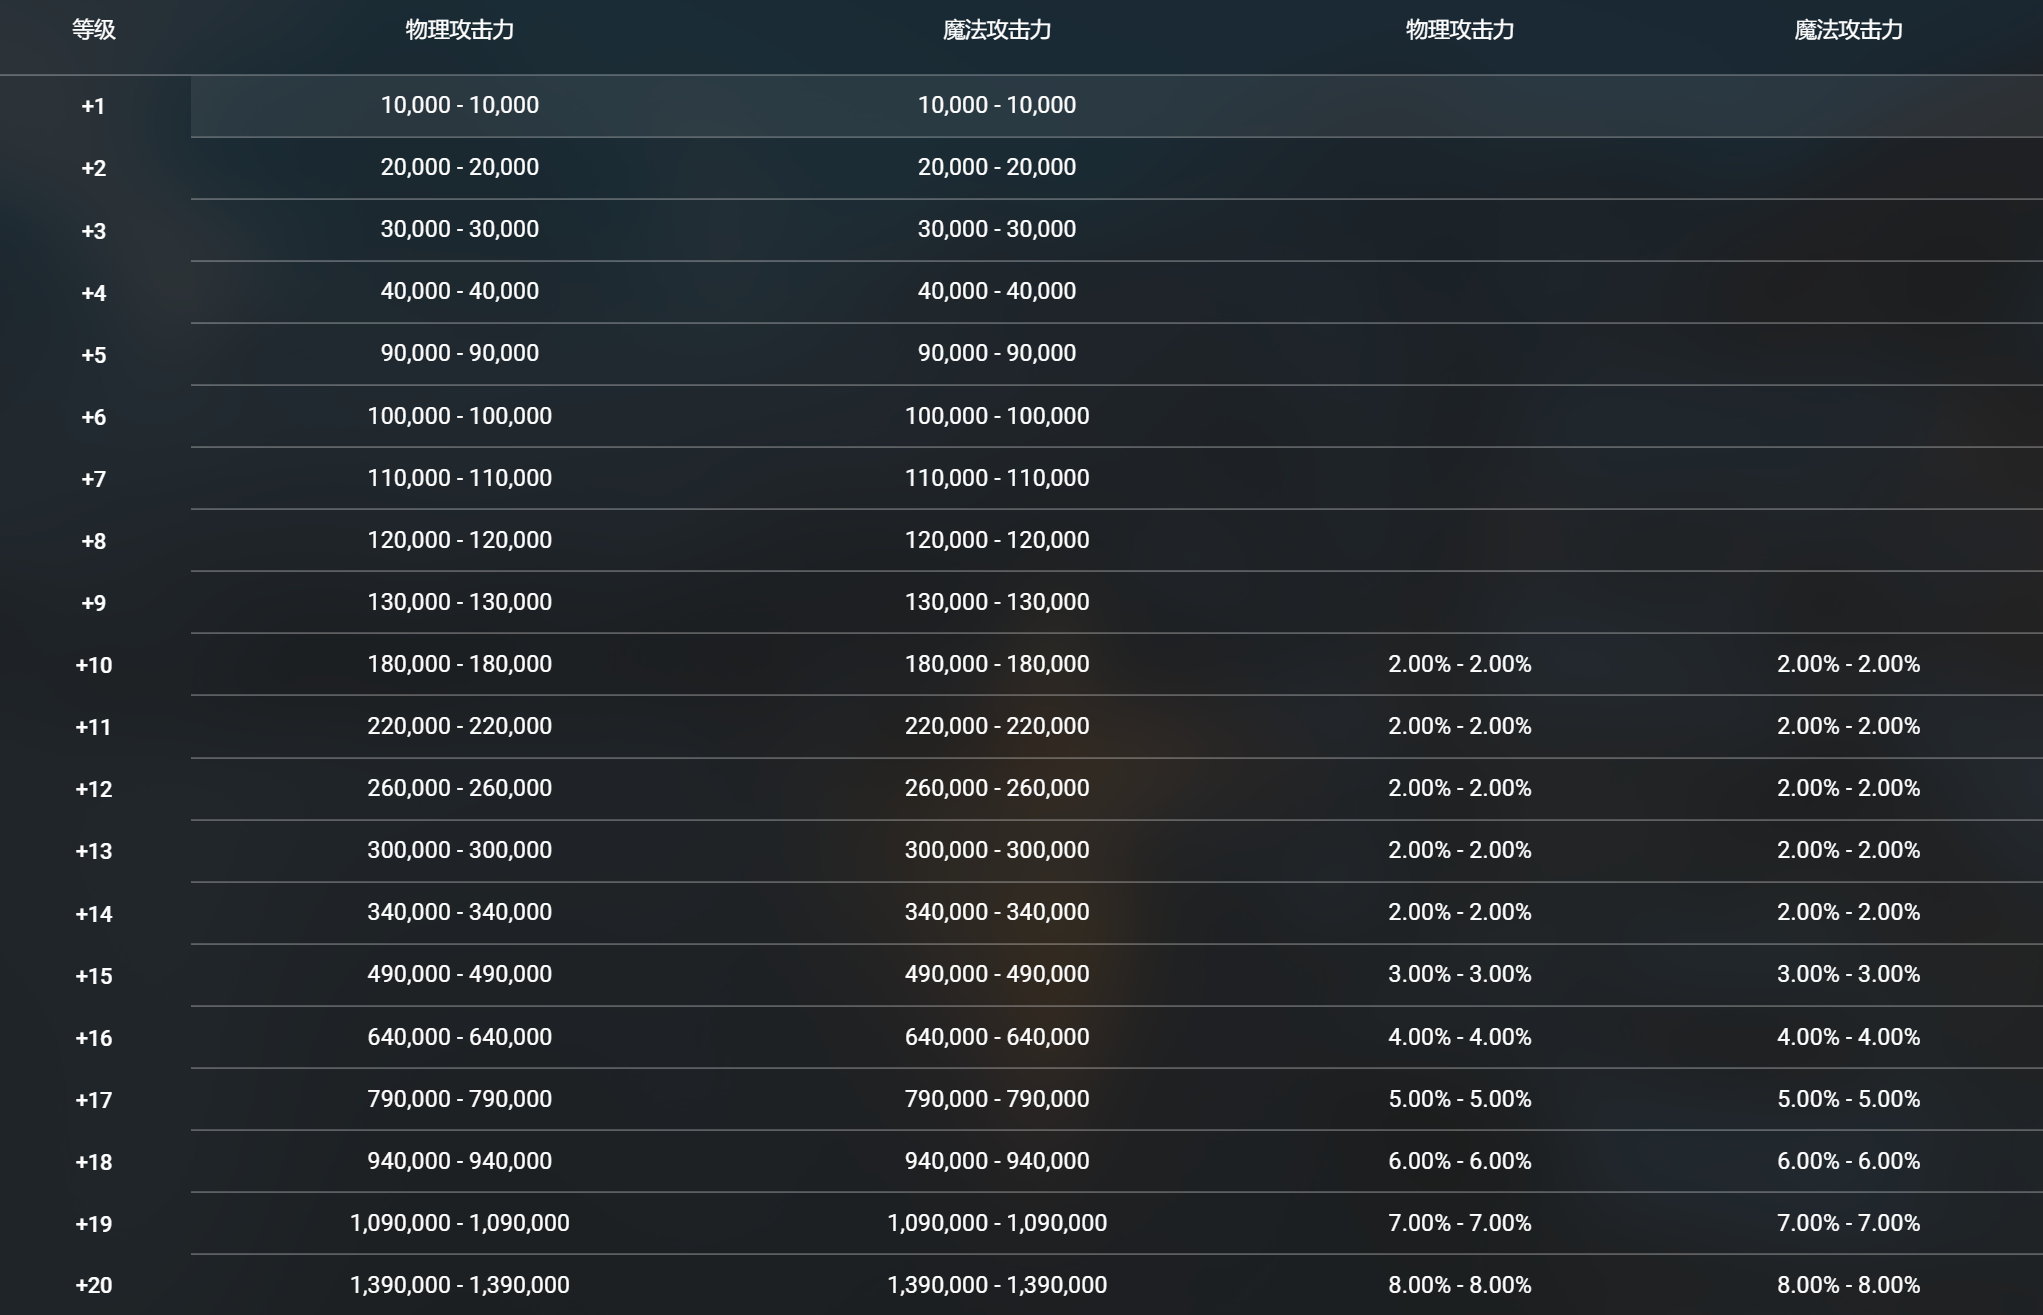The height and width of the screenshot is (1315, 2043).
Task: Click the +1 level row label
Action: [x=93, y=106]
